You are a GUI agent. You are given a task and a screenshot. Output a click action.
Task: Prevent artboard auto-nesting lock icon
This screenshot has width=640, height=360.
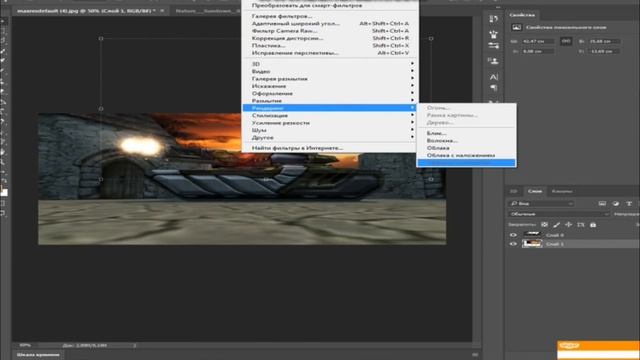580,224
